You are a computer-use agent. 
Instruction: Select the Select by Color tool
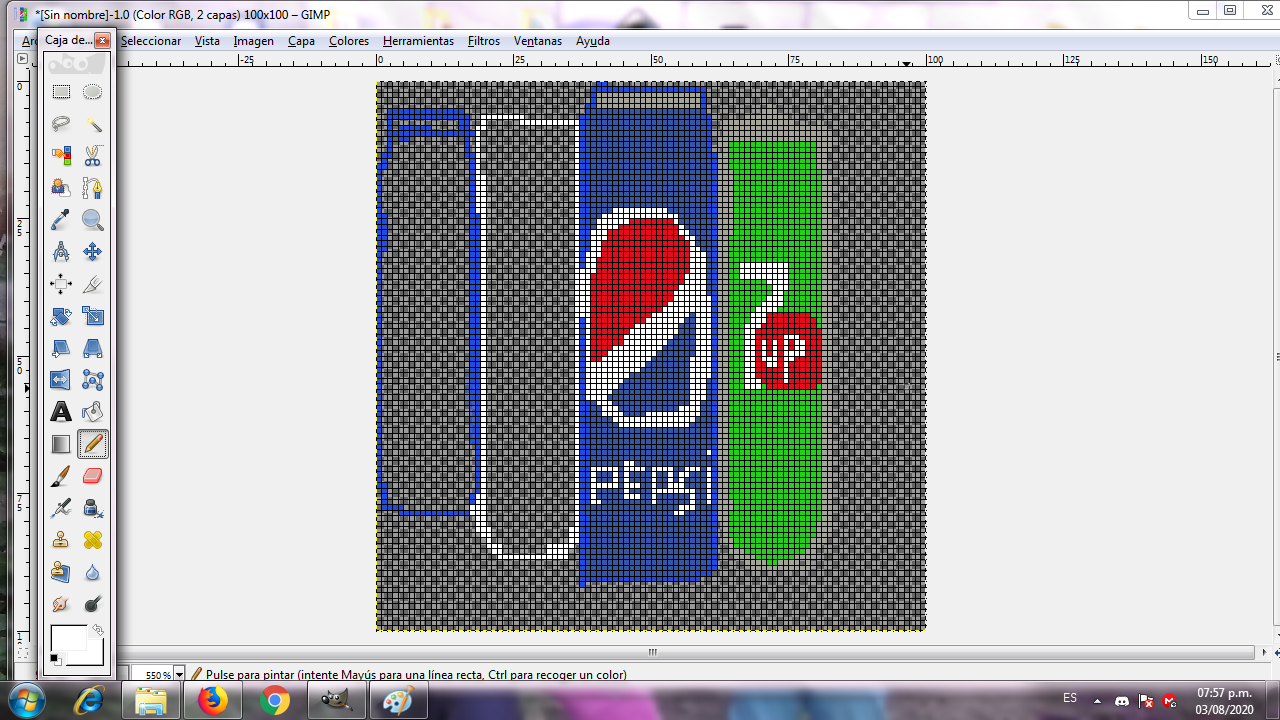(x=61, y=156)
